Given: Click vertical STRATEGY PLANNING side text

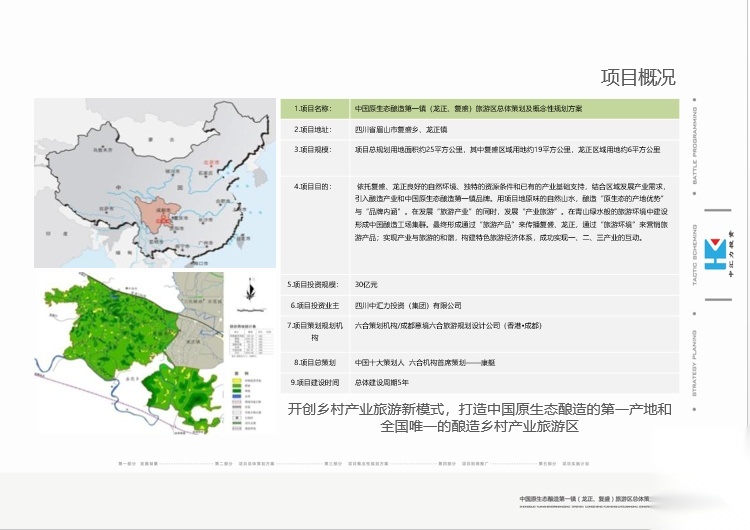Looking at the screenshot, I should click(695, 362).
